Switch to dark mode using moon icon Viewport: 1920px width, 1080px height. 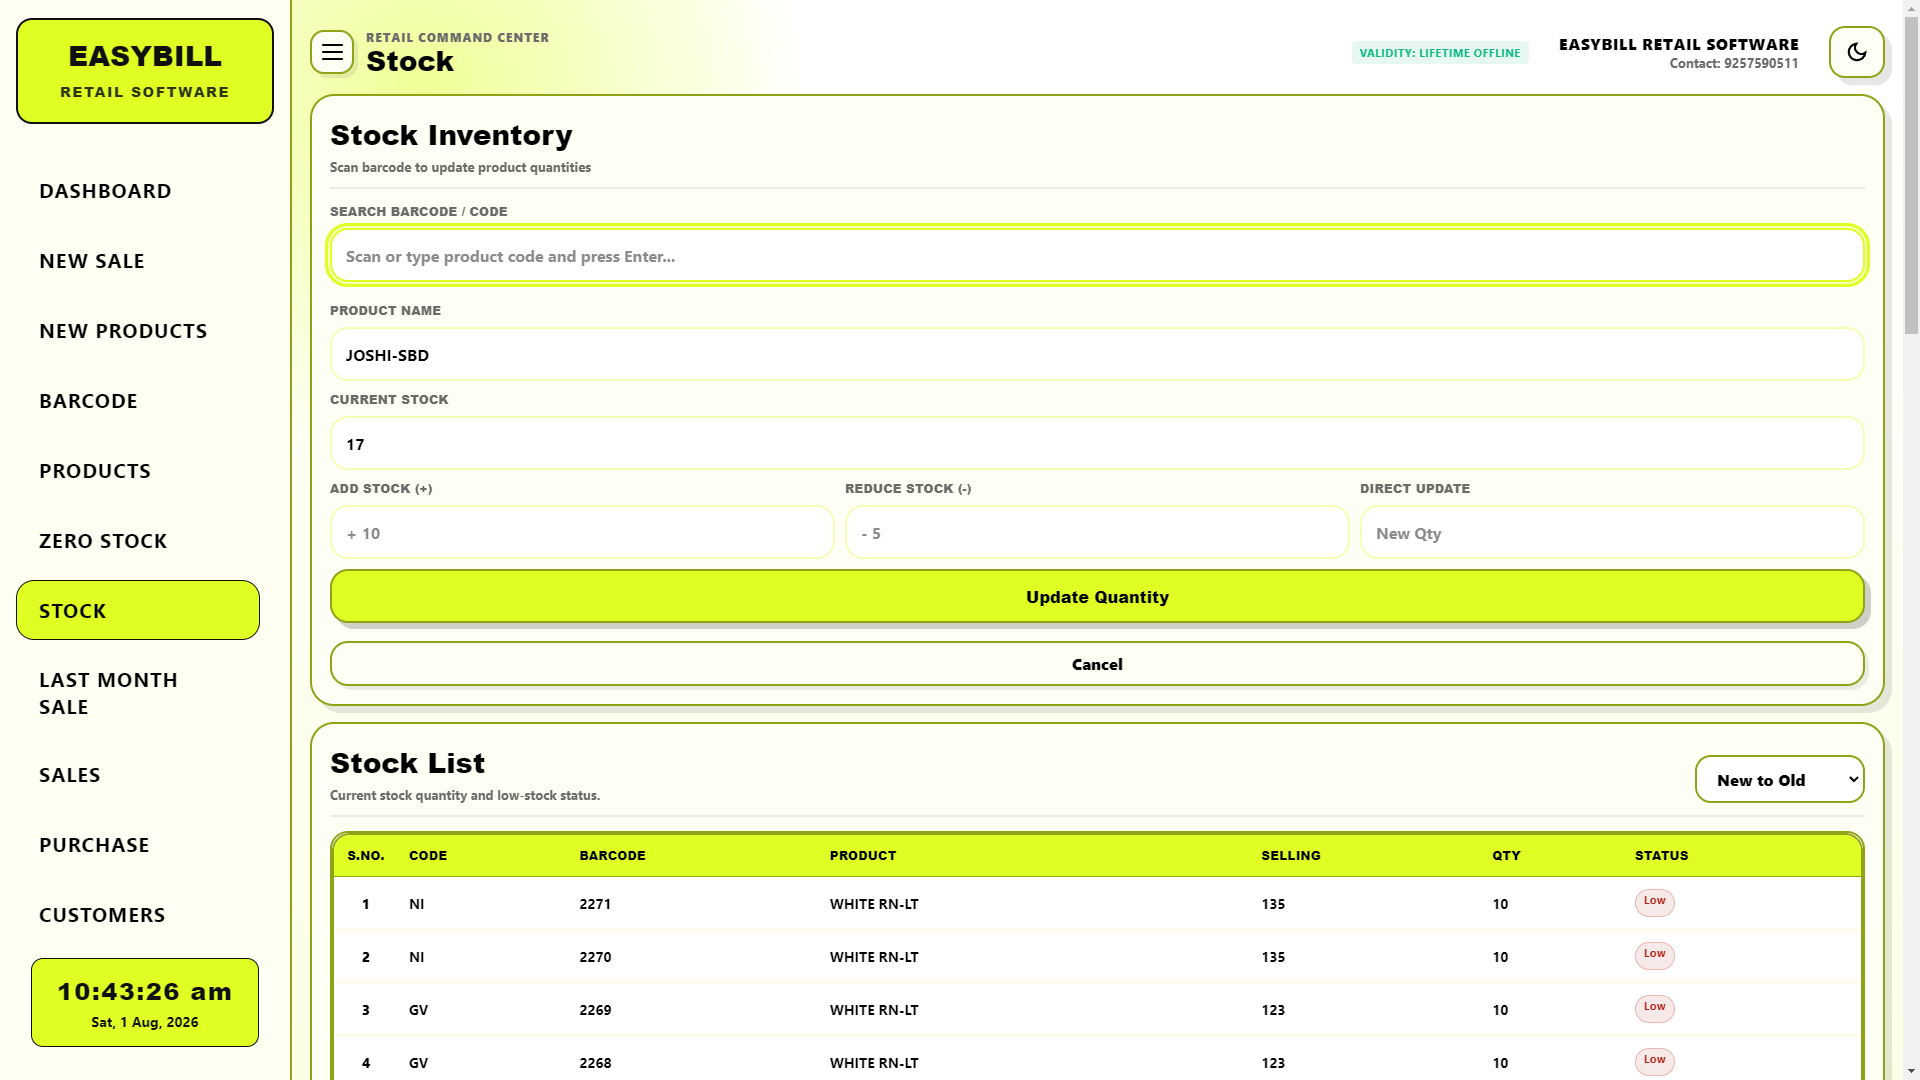click(x=1857, y=52)
